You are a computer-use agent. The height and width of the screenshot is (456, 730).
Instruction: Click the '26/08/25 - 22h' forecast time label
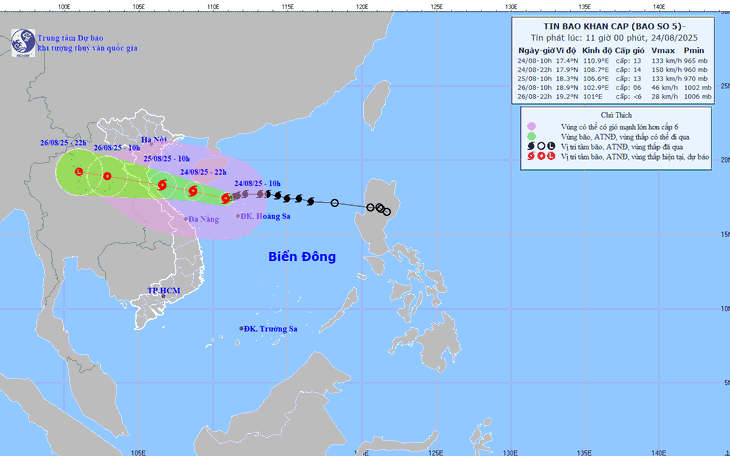[63, 143]
